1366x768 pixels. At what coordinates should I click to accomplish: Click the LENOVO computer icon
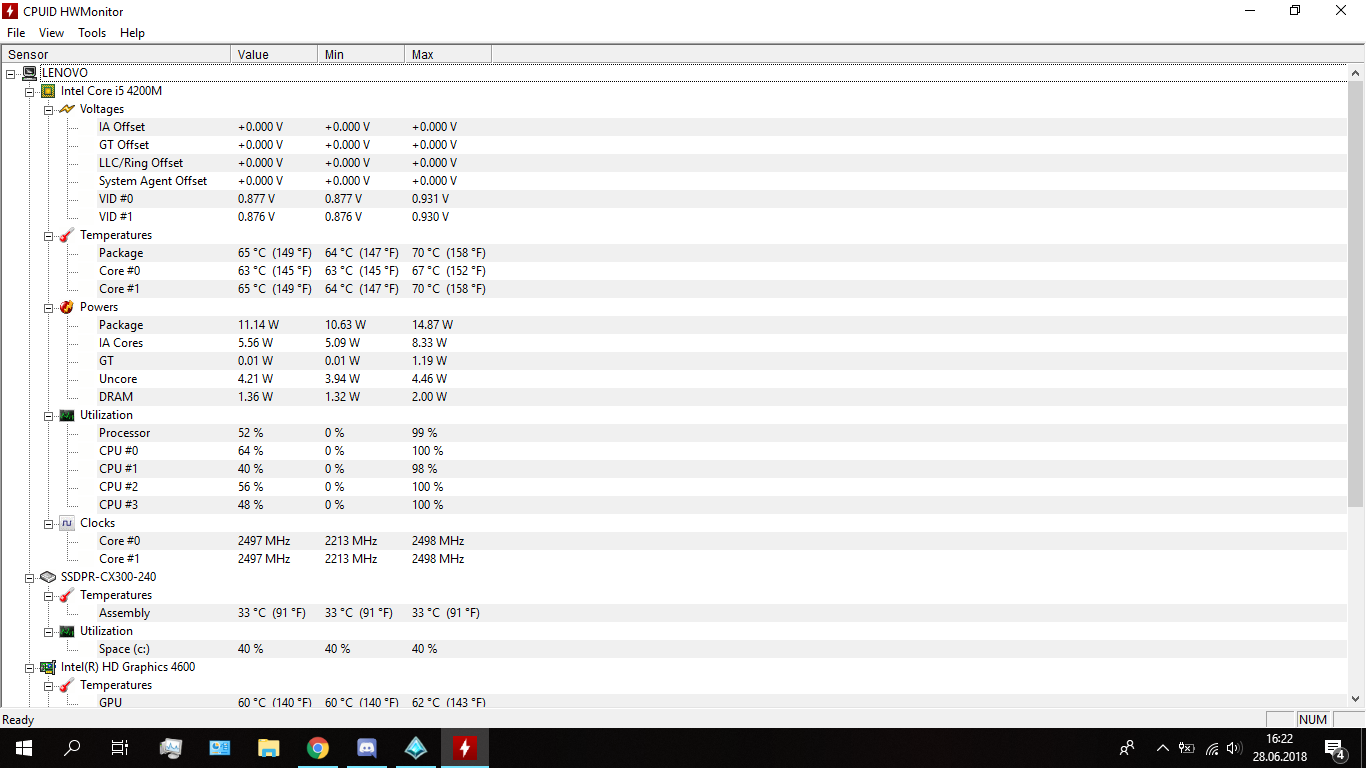tap(30, 73)
